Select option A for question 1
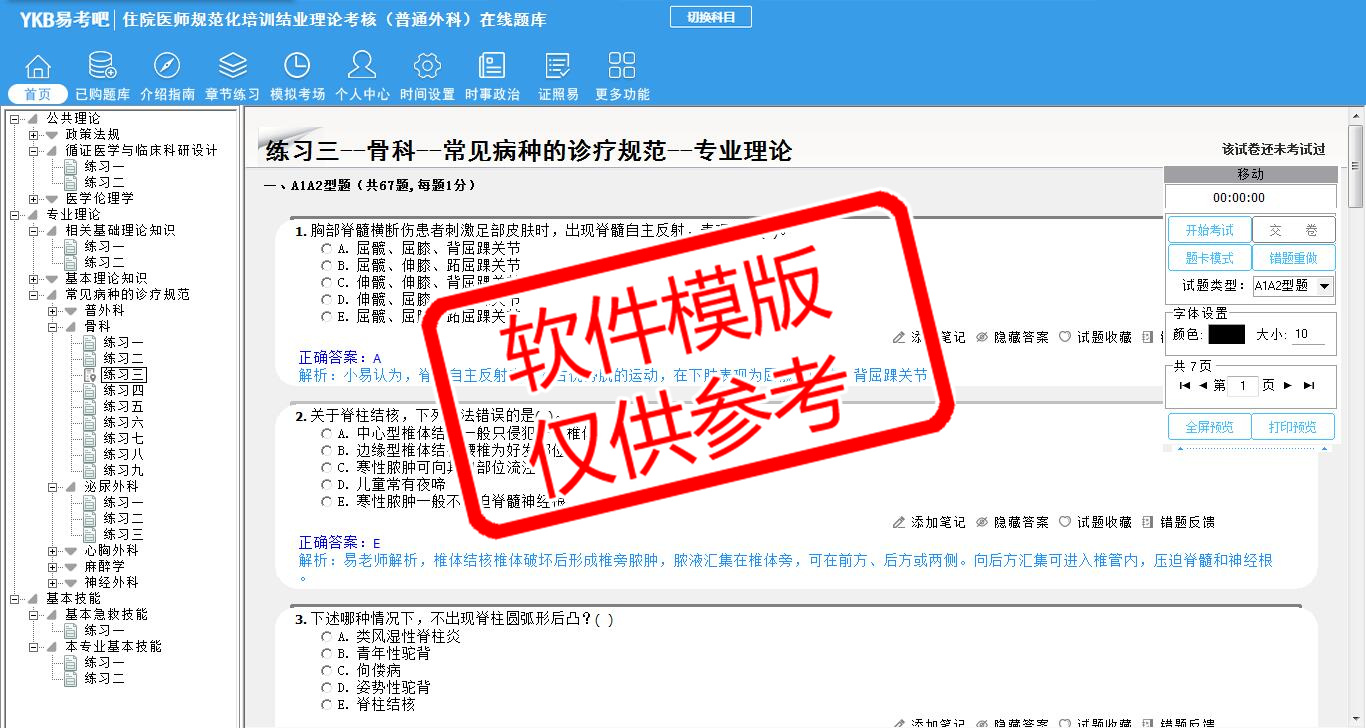 click(x=327, y=248)
